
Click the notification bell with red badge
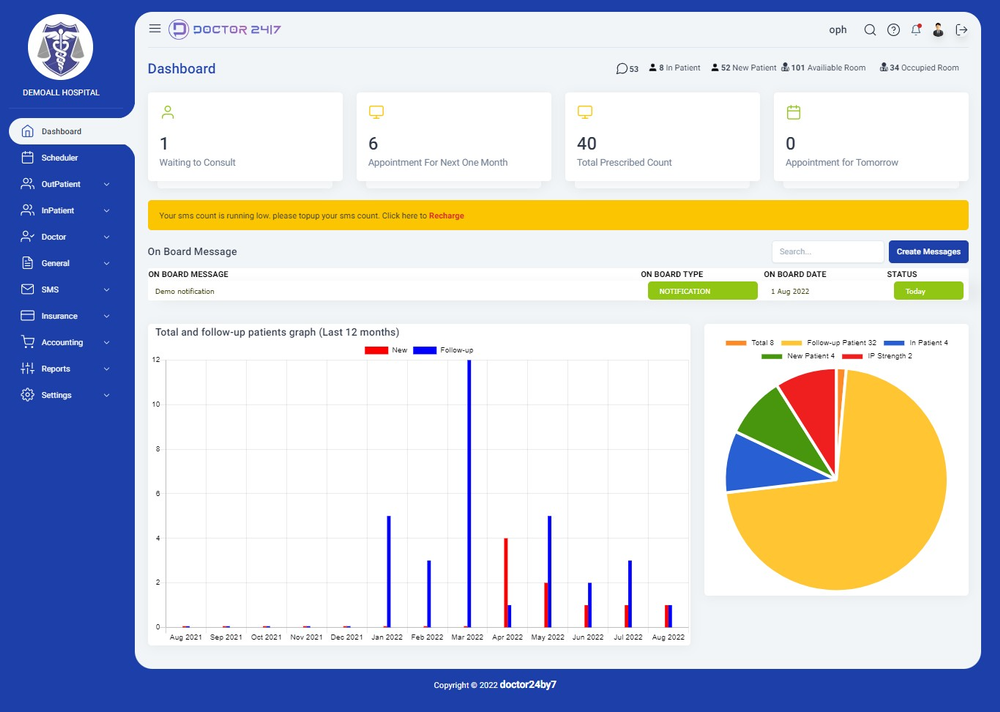coord(916,29)
